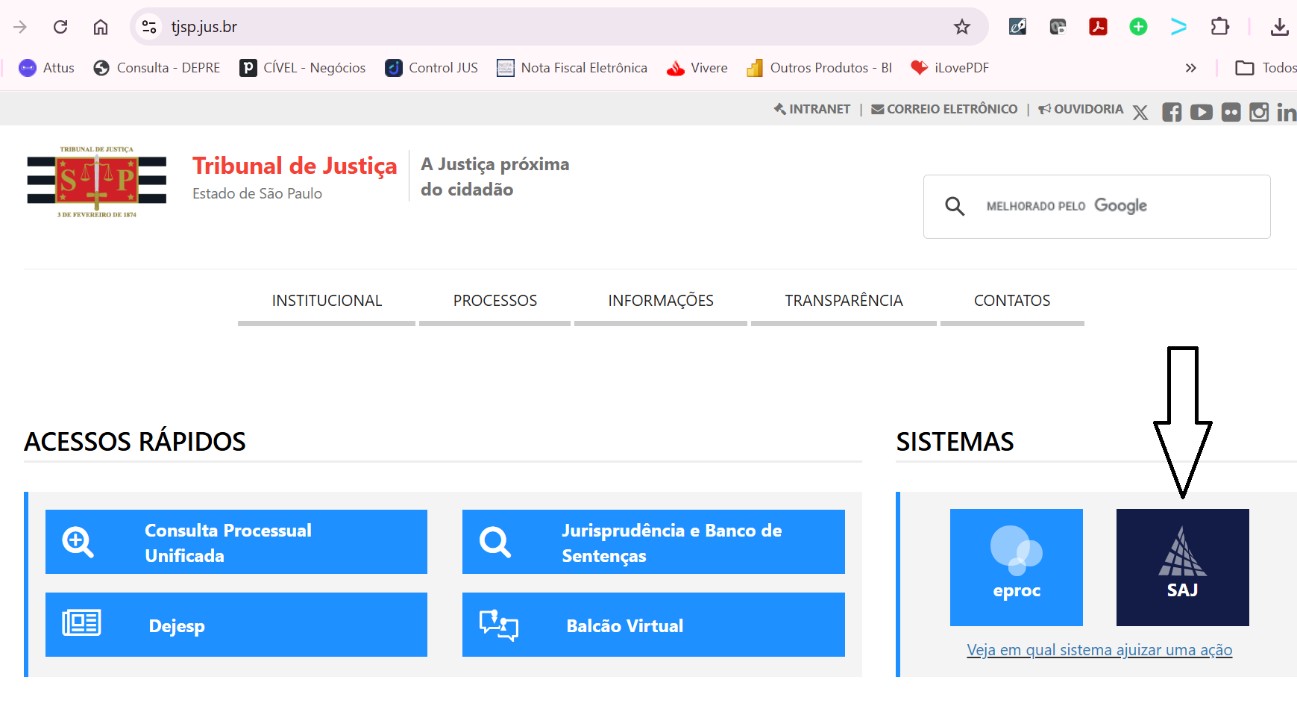
Task: Open the Facebook social icon
Action: 1172,113
